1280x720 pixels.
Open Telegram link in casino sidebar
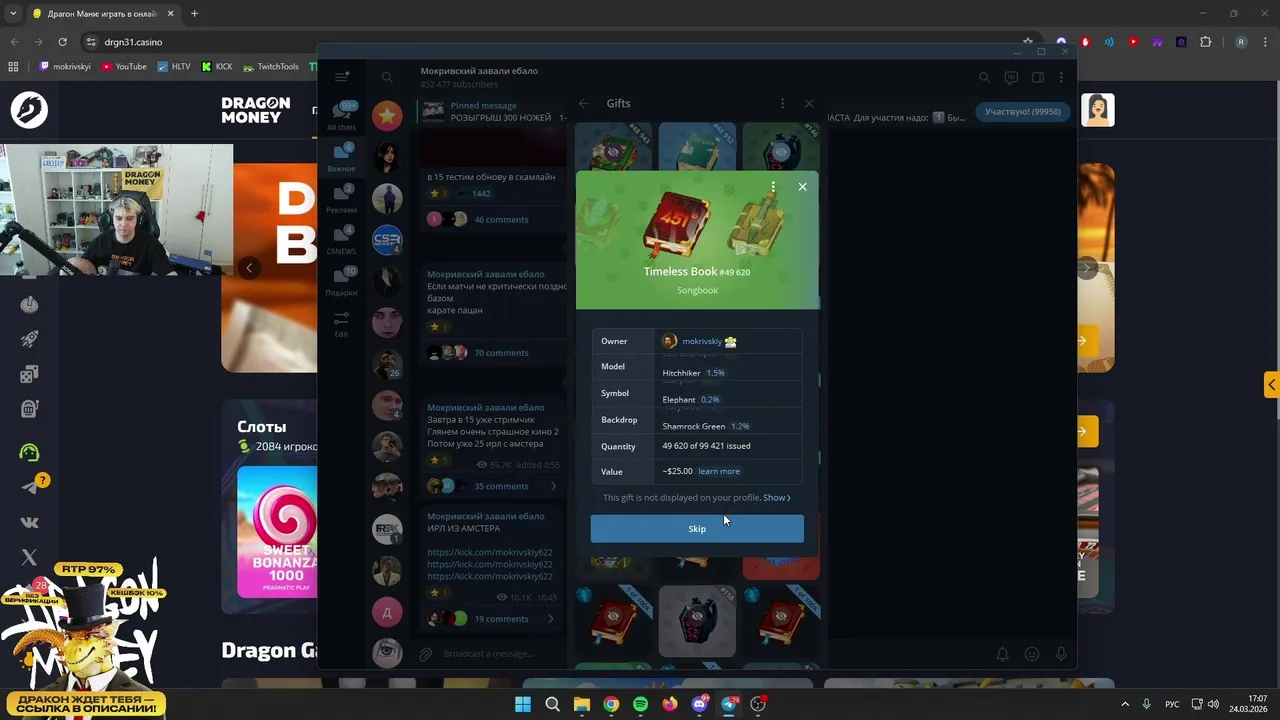point(29,487)
